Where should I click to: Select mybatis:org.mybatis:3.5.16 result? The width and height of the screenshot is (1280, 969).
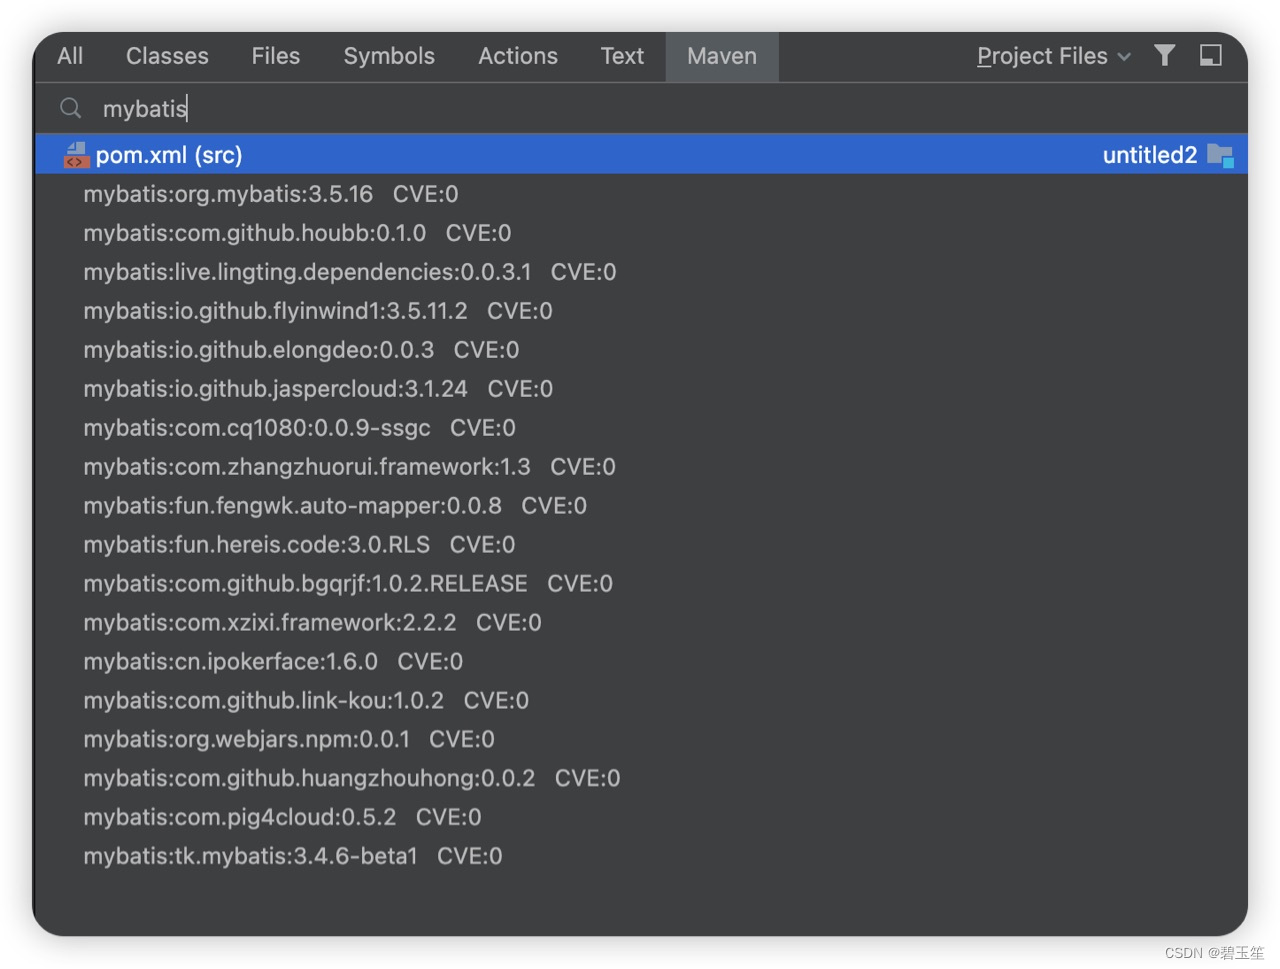[x=641, y=194]
